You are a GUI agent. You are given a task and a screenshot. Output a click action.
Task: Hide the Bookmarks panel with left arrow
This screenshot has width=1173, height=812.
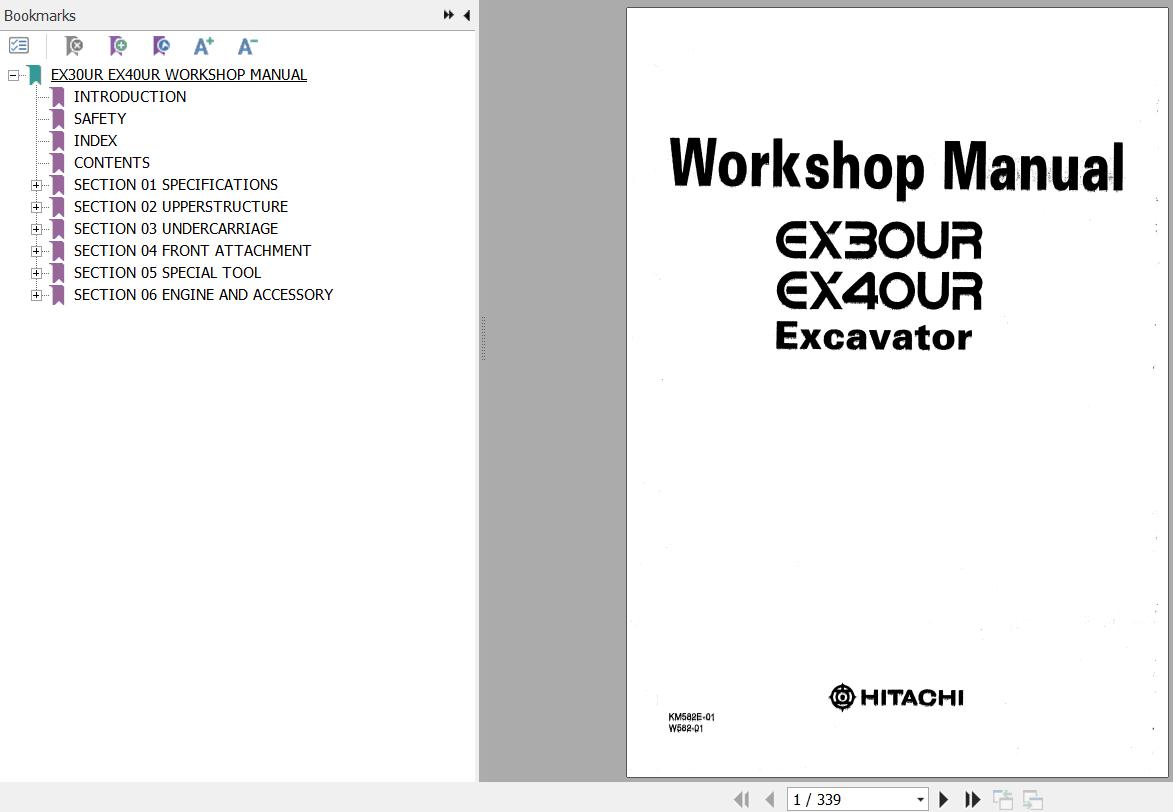467,15
